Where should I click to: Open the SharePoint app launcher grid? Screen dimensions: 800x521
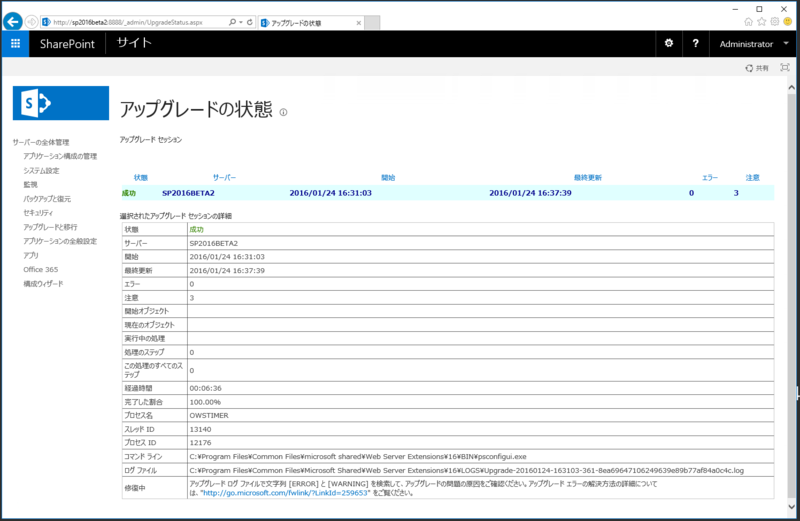15,44
